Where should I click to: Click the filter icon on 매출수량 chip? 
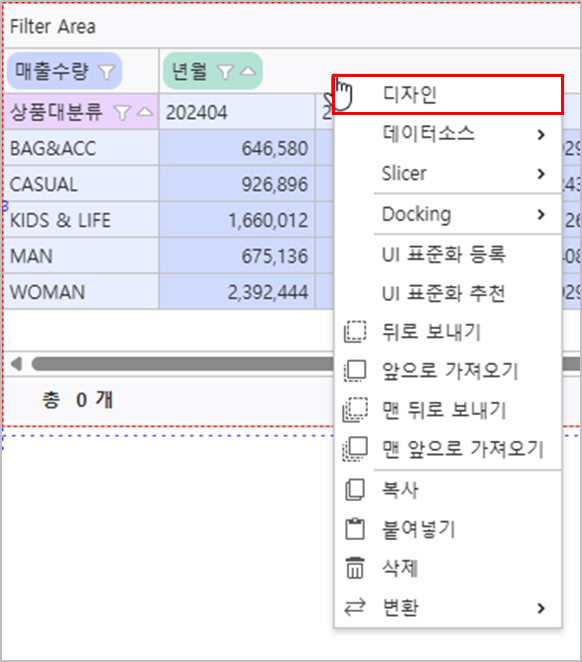point(106,72)
